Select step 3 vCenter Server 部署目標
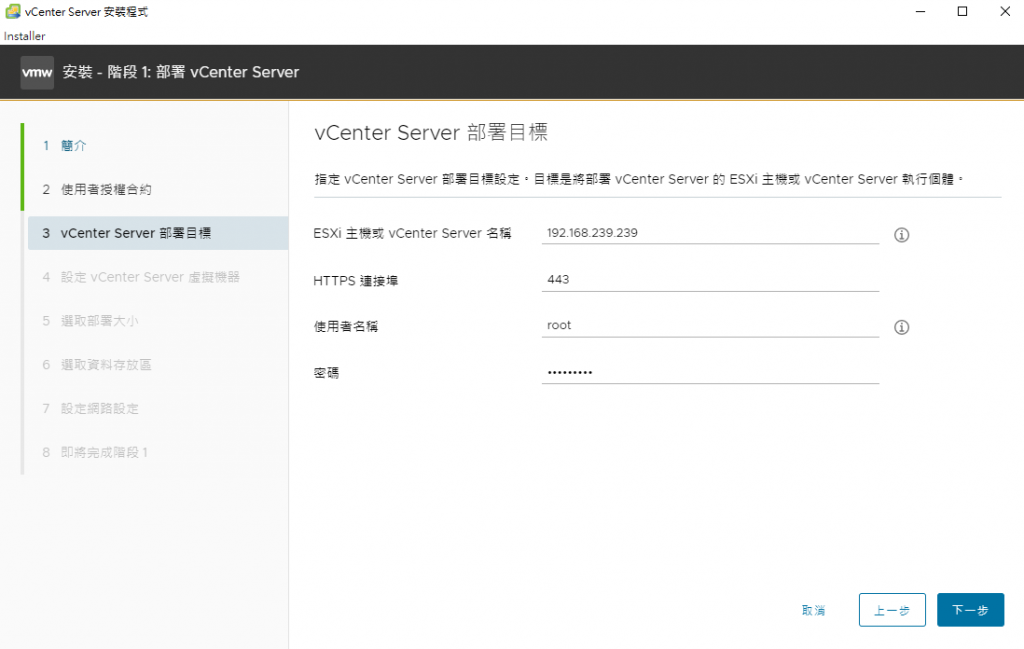 tap(158, 233)
